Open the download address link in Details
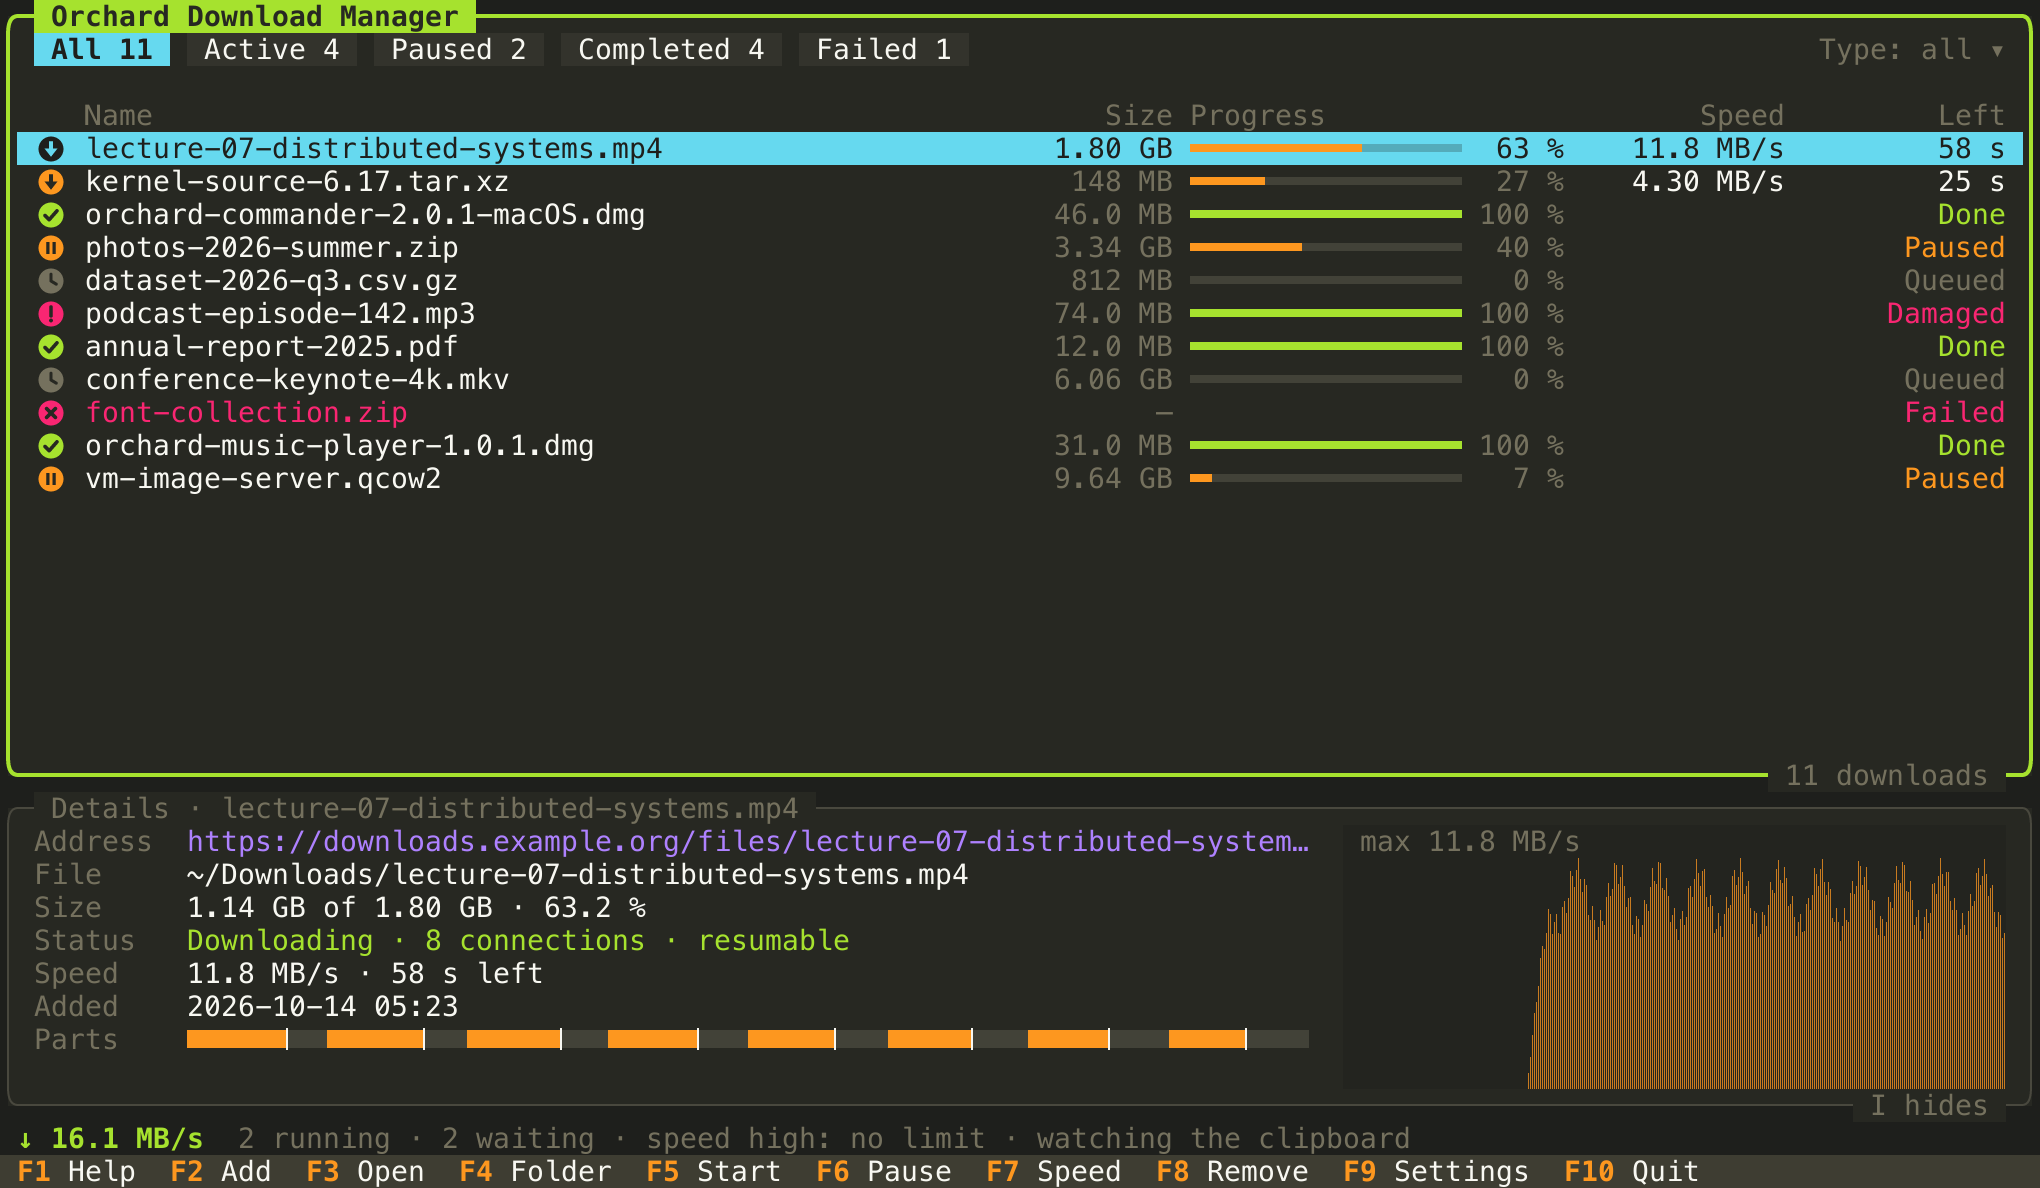The image size is (2040, 1188). 748,842
